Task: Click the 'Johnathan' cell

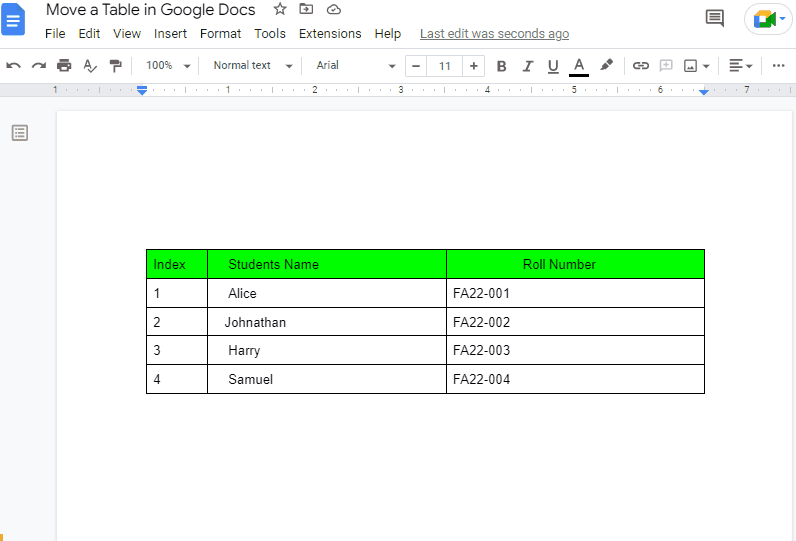Action: (327, 322)
